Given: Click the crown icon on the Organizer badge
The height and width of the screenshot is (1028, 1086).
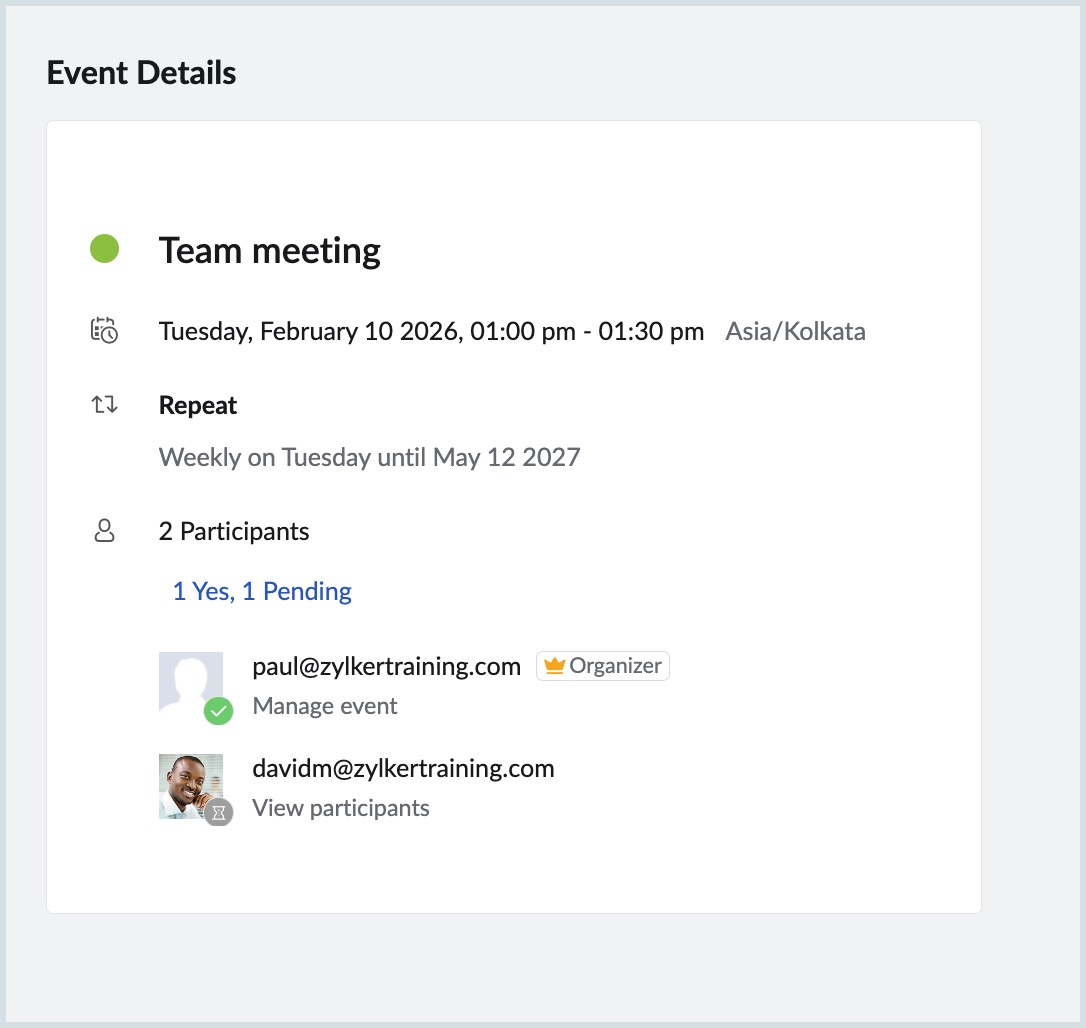Looking at the screenshot, I should pos(554,665).
